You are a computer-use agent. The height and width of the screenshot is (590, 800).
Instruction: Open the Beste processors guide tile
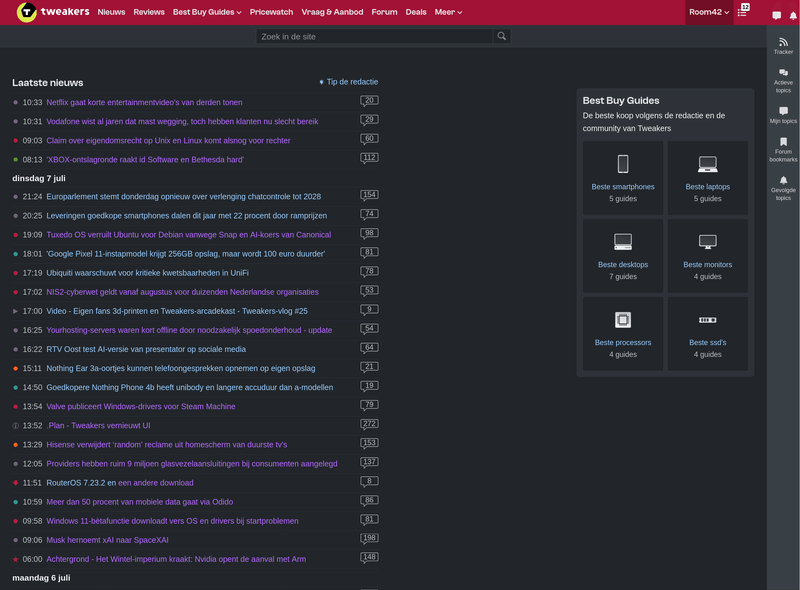[623, 334]
